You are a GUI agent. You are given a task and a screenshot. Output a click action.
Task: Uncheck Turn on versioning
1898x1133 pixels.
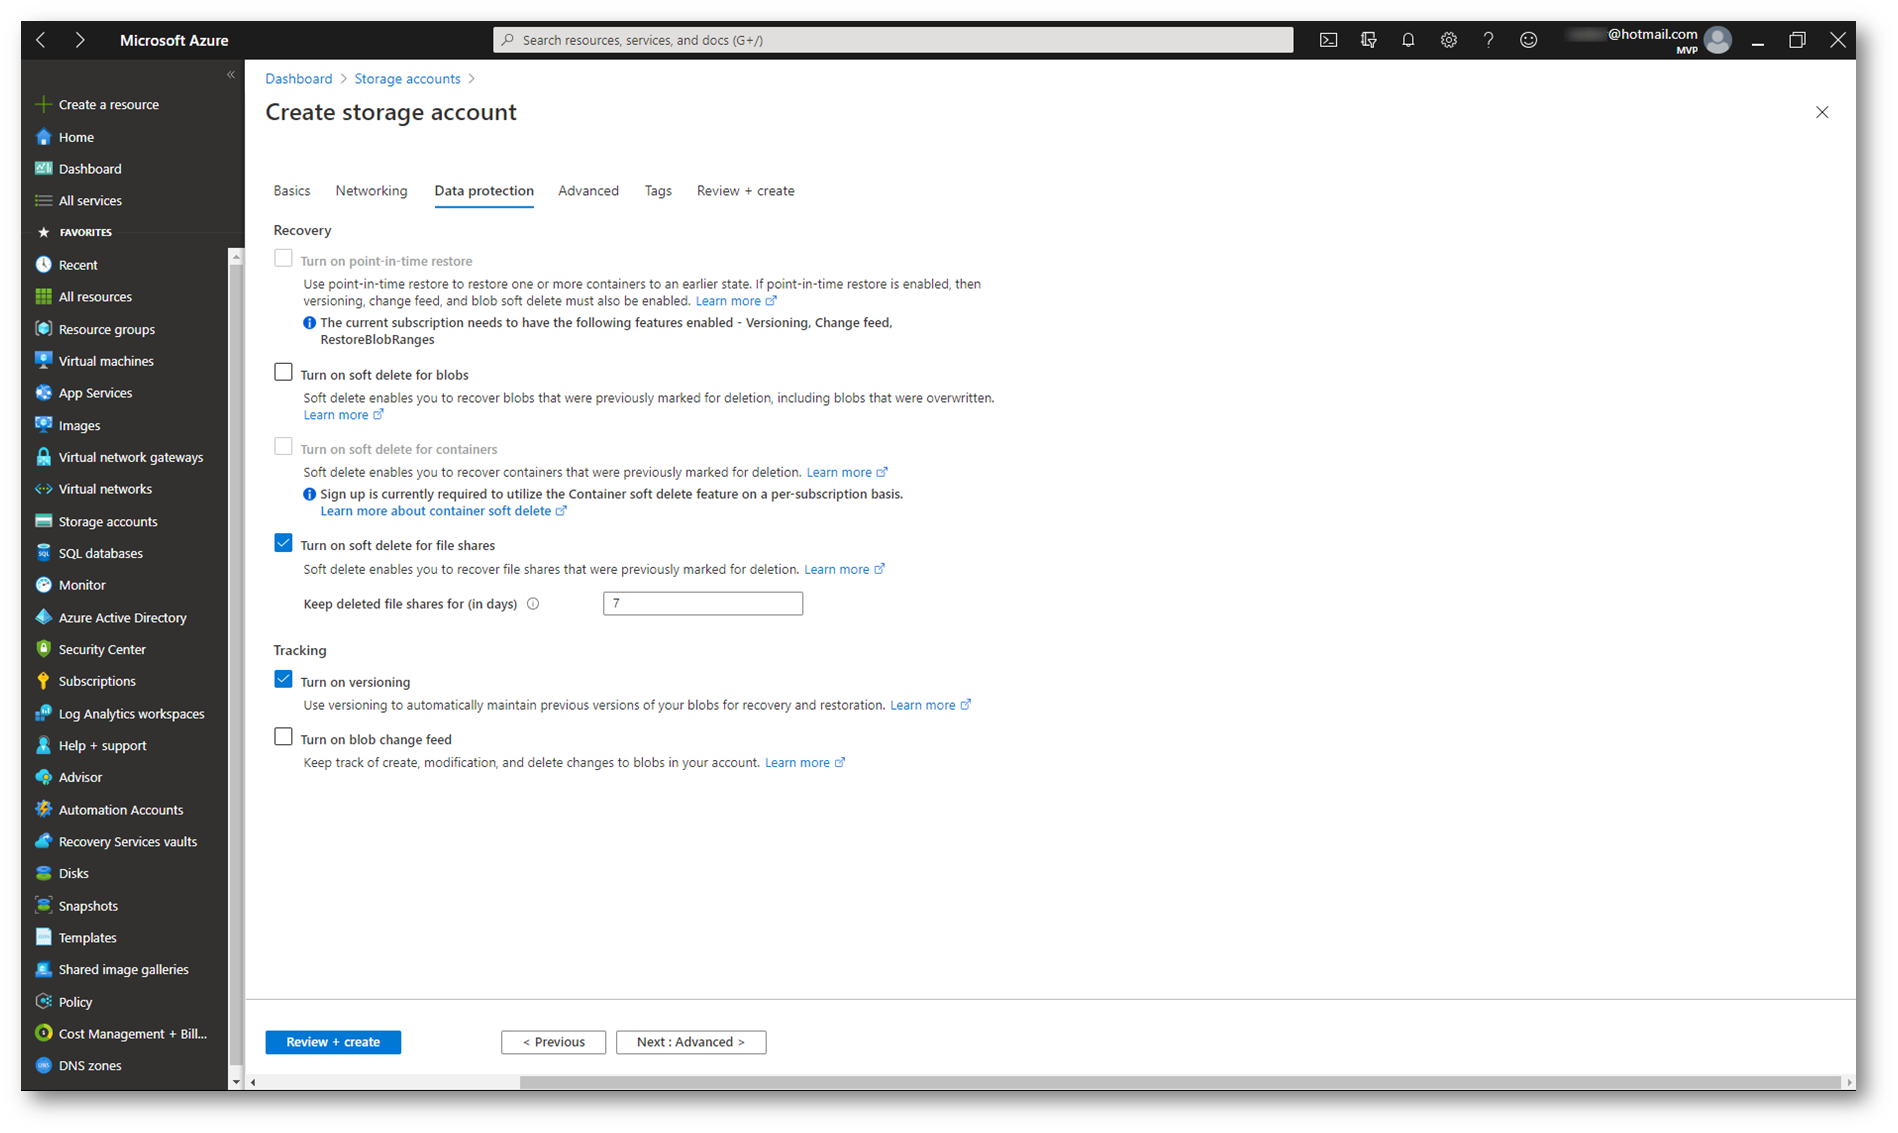pyautogui.click(x=283, y=679)
